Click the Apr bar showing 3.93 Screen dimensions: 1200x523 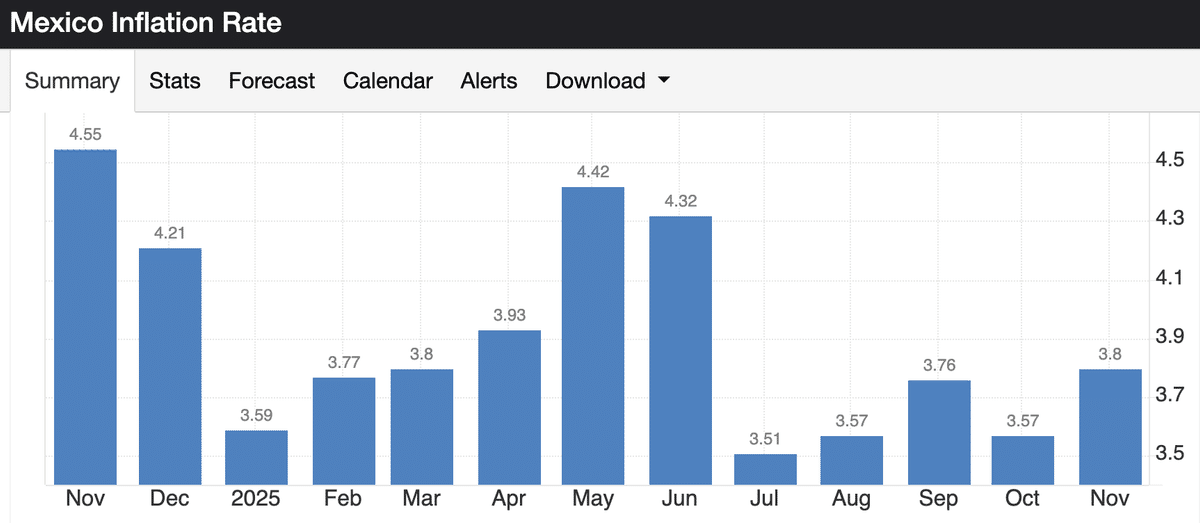[x=509, y=407]
